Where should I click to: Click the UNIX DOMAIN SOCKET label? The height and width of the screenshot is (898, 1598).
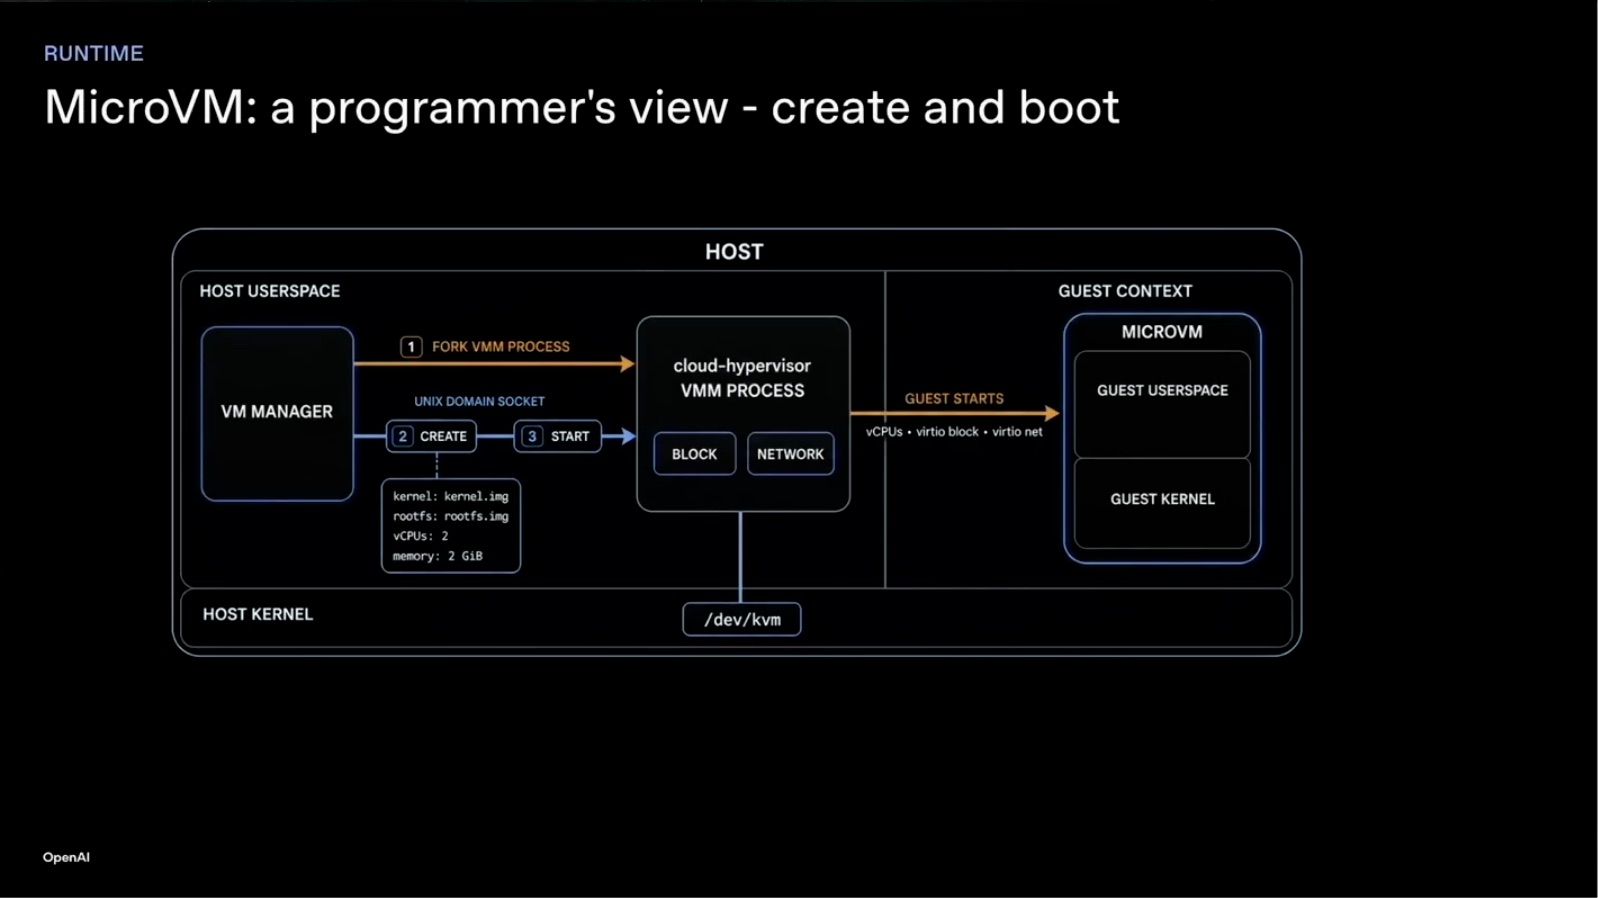(480, 401)
